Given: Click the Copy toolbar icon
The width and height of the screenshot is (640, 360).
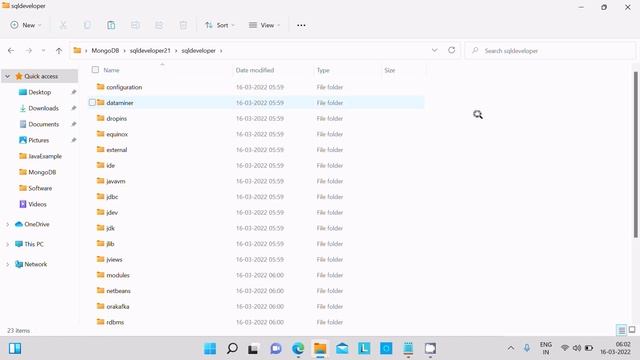Looking at the screenshot, I should (x=87, y=25).
